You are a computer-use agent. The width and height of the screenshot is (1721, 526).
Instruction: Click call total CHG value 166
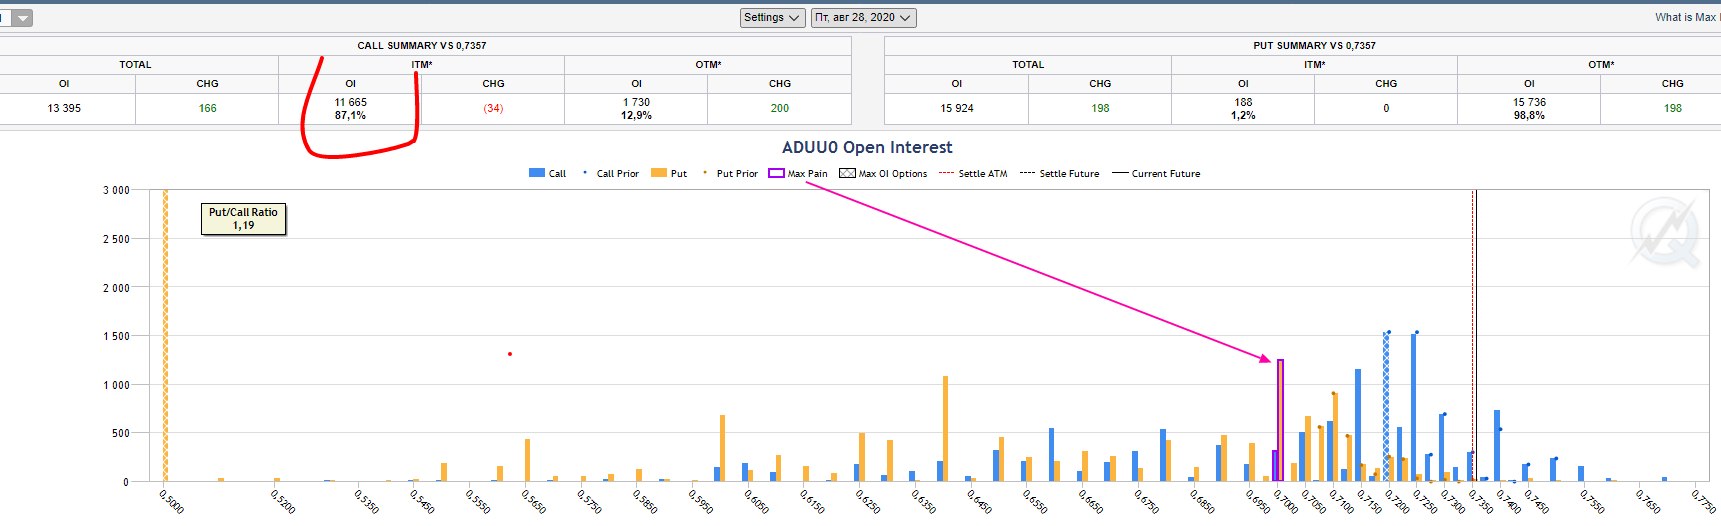tap(207, 108)
